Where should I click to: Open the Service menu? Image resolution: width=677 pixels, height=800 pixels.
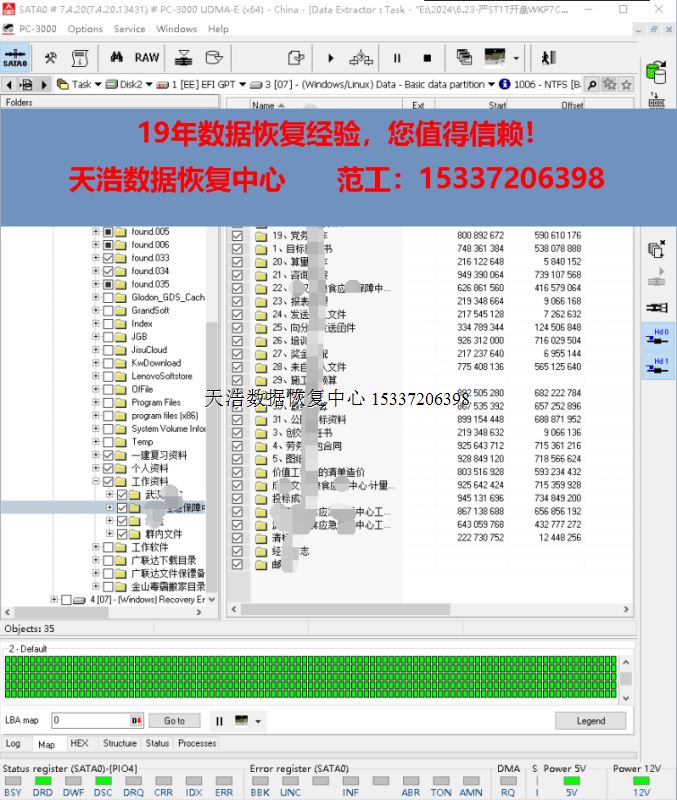pos(129,29)
